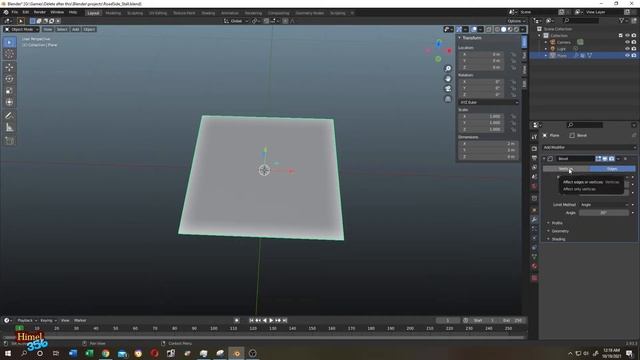Toggle X-ray mode in the viewport header

(489, 29)
